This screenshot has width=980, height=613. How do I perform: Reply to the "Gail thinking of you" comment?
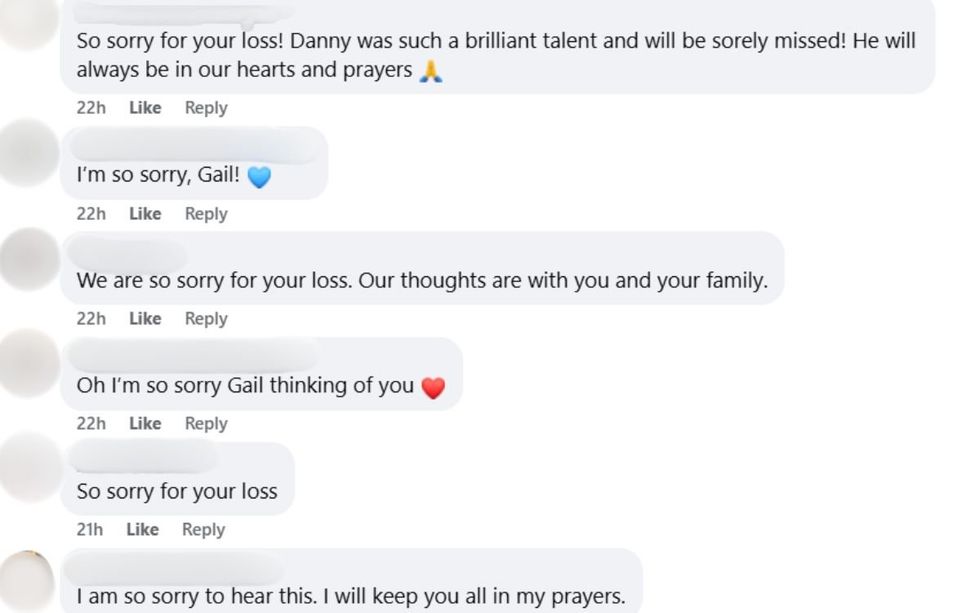(x=206, y=424)
